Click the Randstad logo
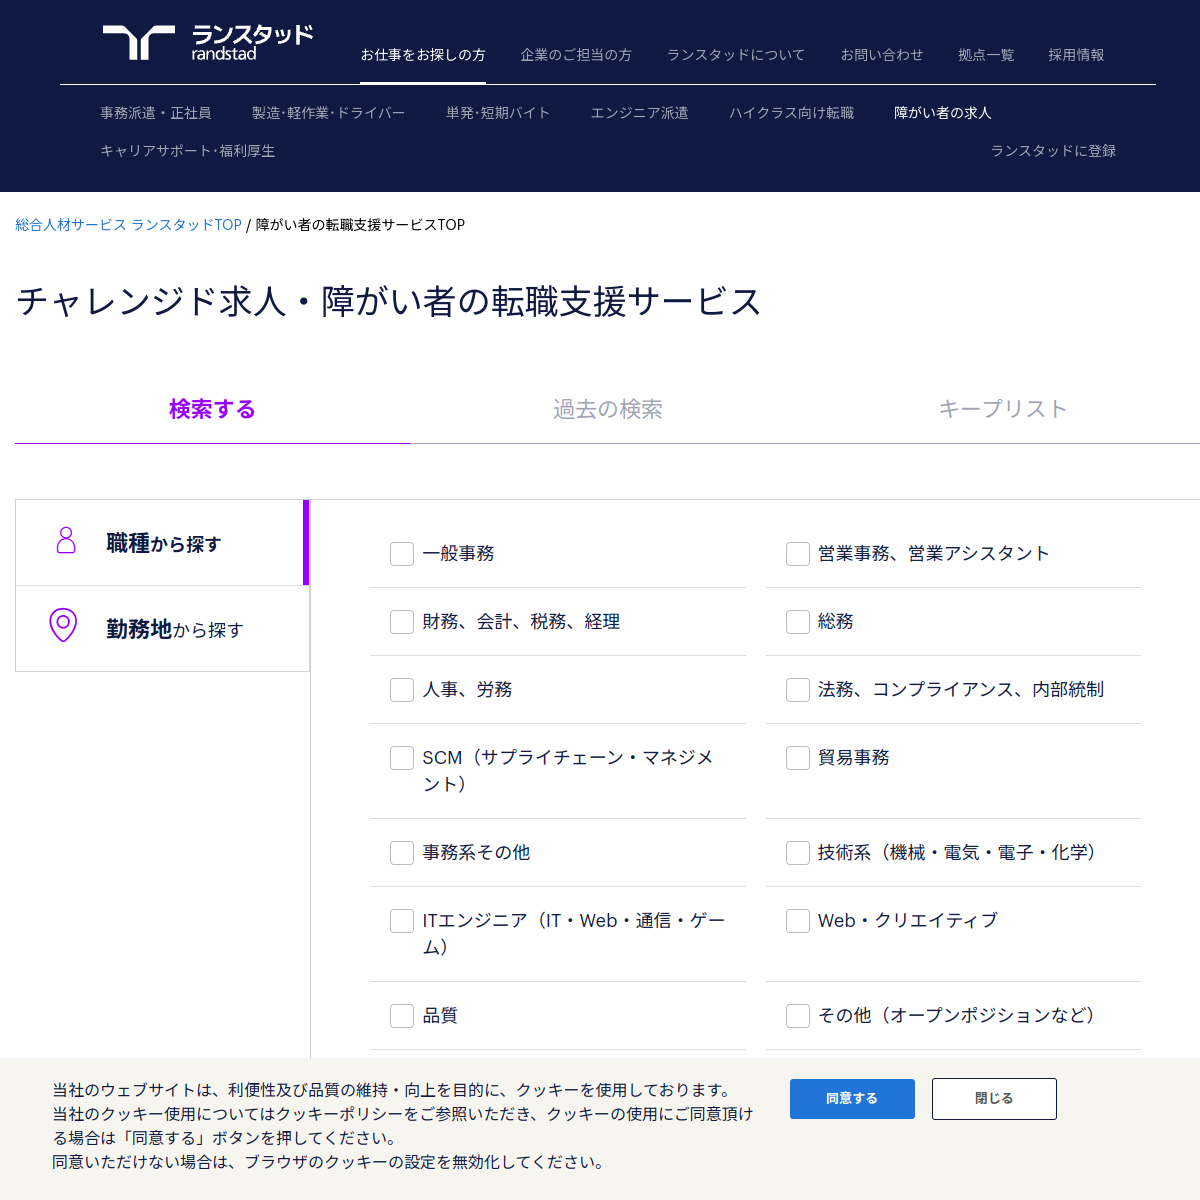The height and width of the screenshot is (1200, 1200). click(208, 43)
